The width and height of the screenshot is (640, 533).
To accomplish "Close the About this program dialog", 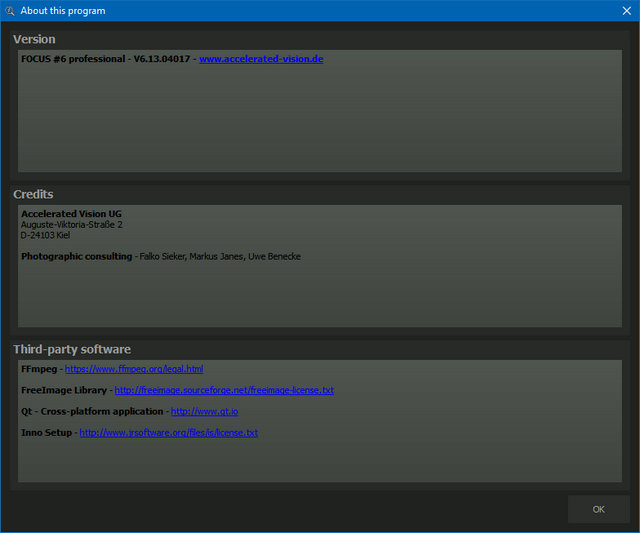I will click(626, 11).
